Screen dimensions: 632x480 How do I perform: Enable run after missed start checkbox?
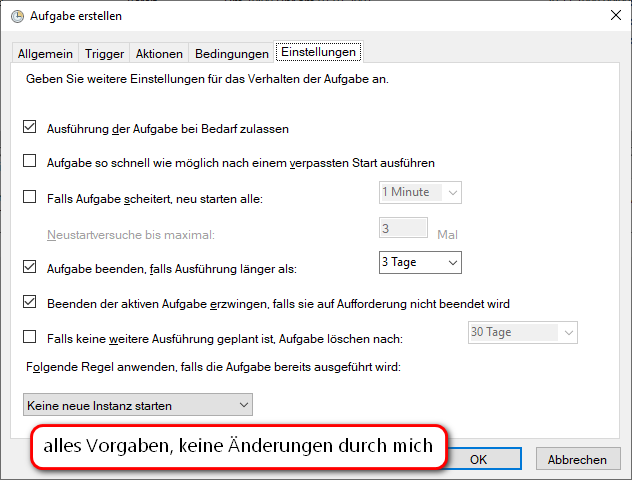pos(29,161)
